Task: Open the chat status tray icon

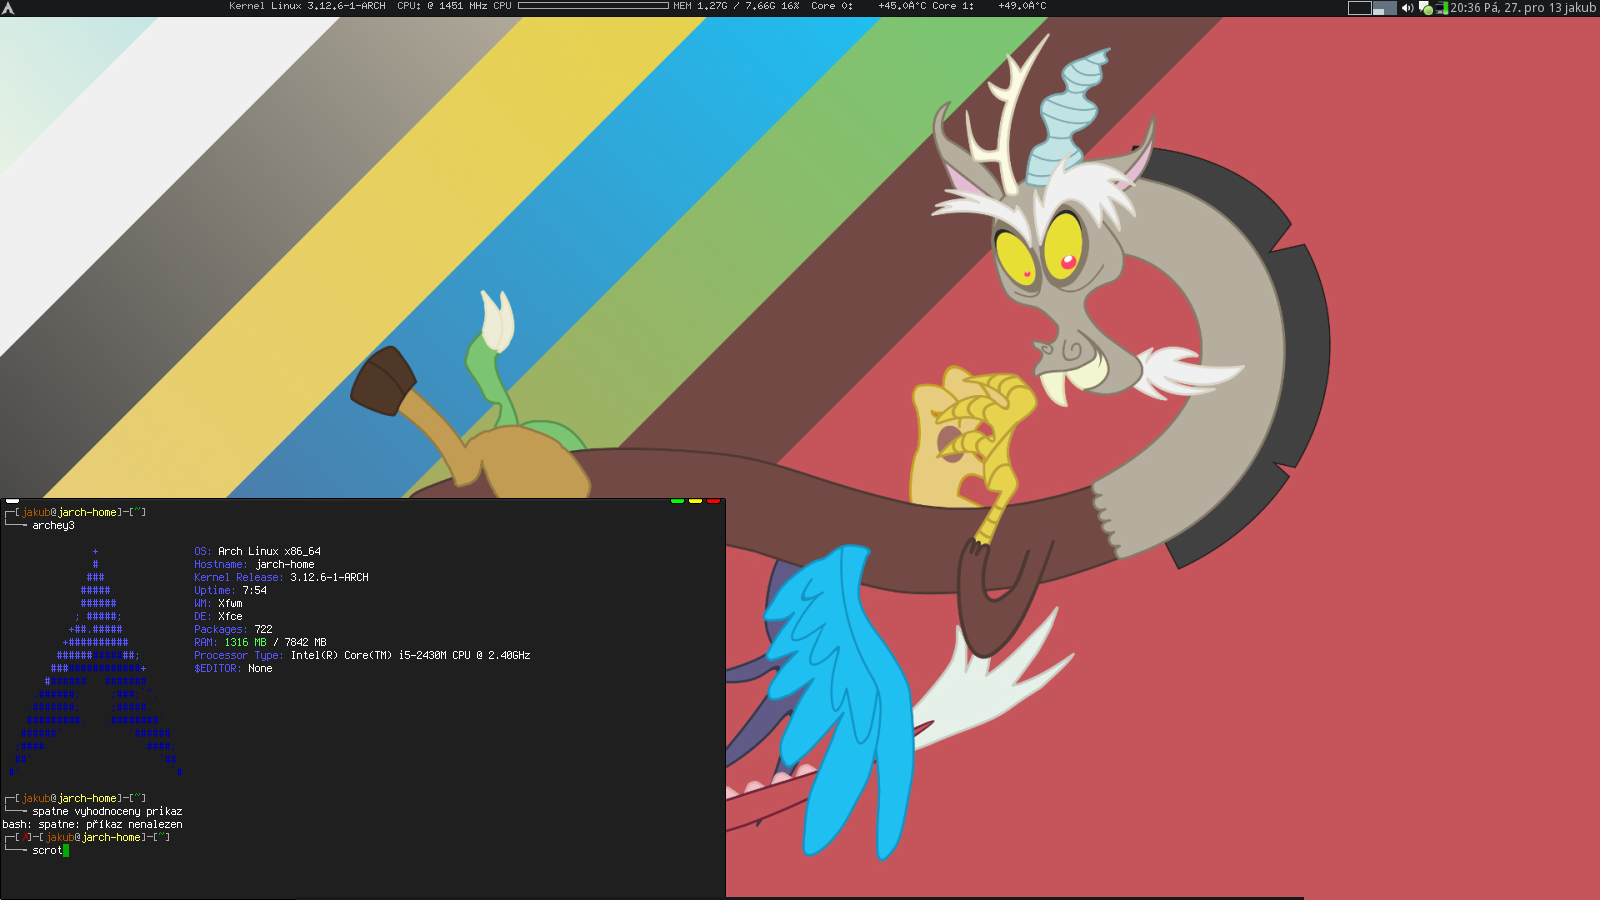Action: 1426,8
